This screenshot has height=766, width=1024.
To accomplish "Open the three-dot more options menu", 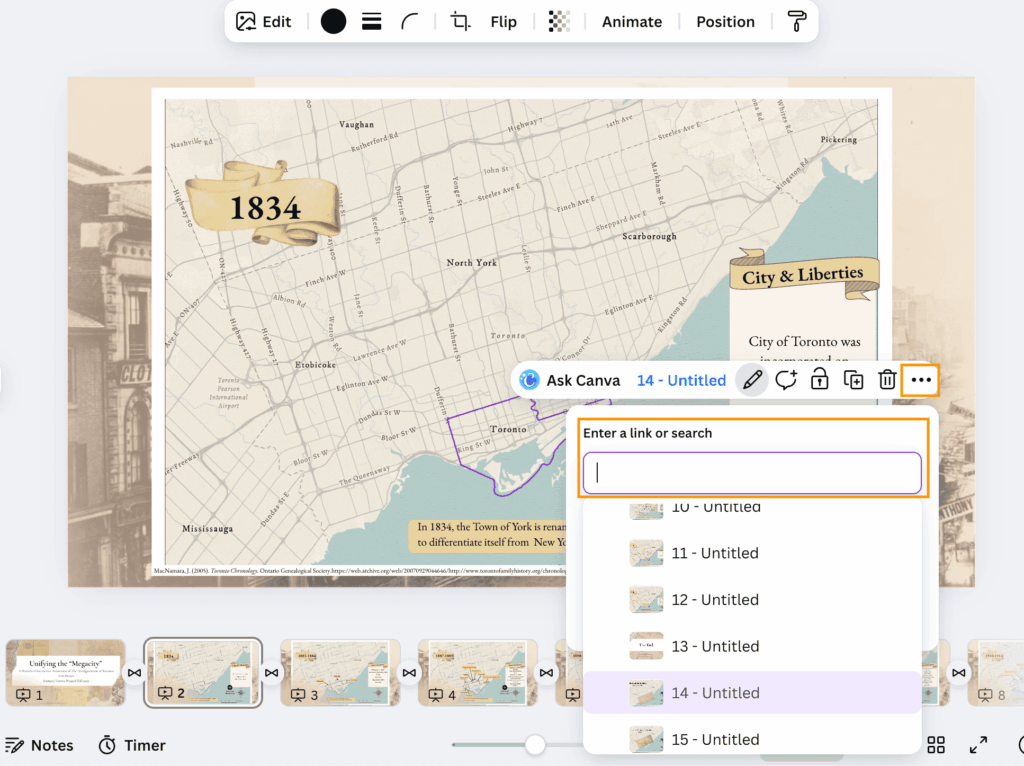I will [x=921, y=380].
